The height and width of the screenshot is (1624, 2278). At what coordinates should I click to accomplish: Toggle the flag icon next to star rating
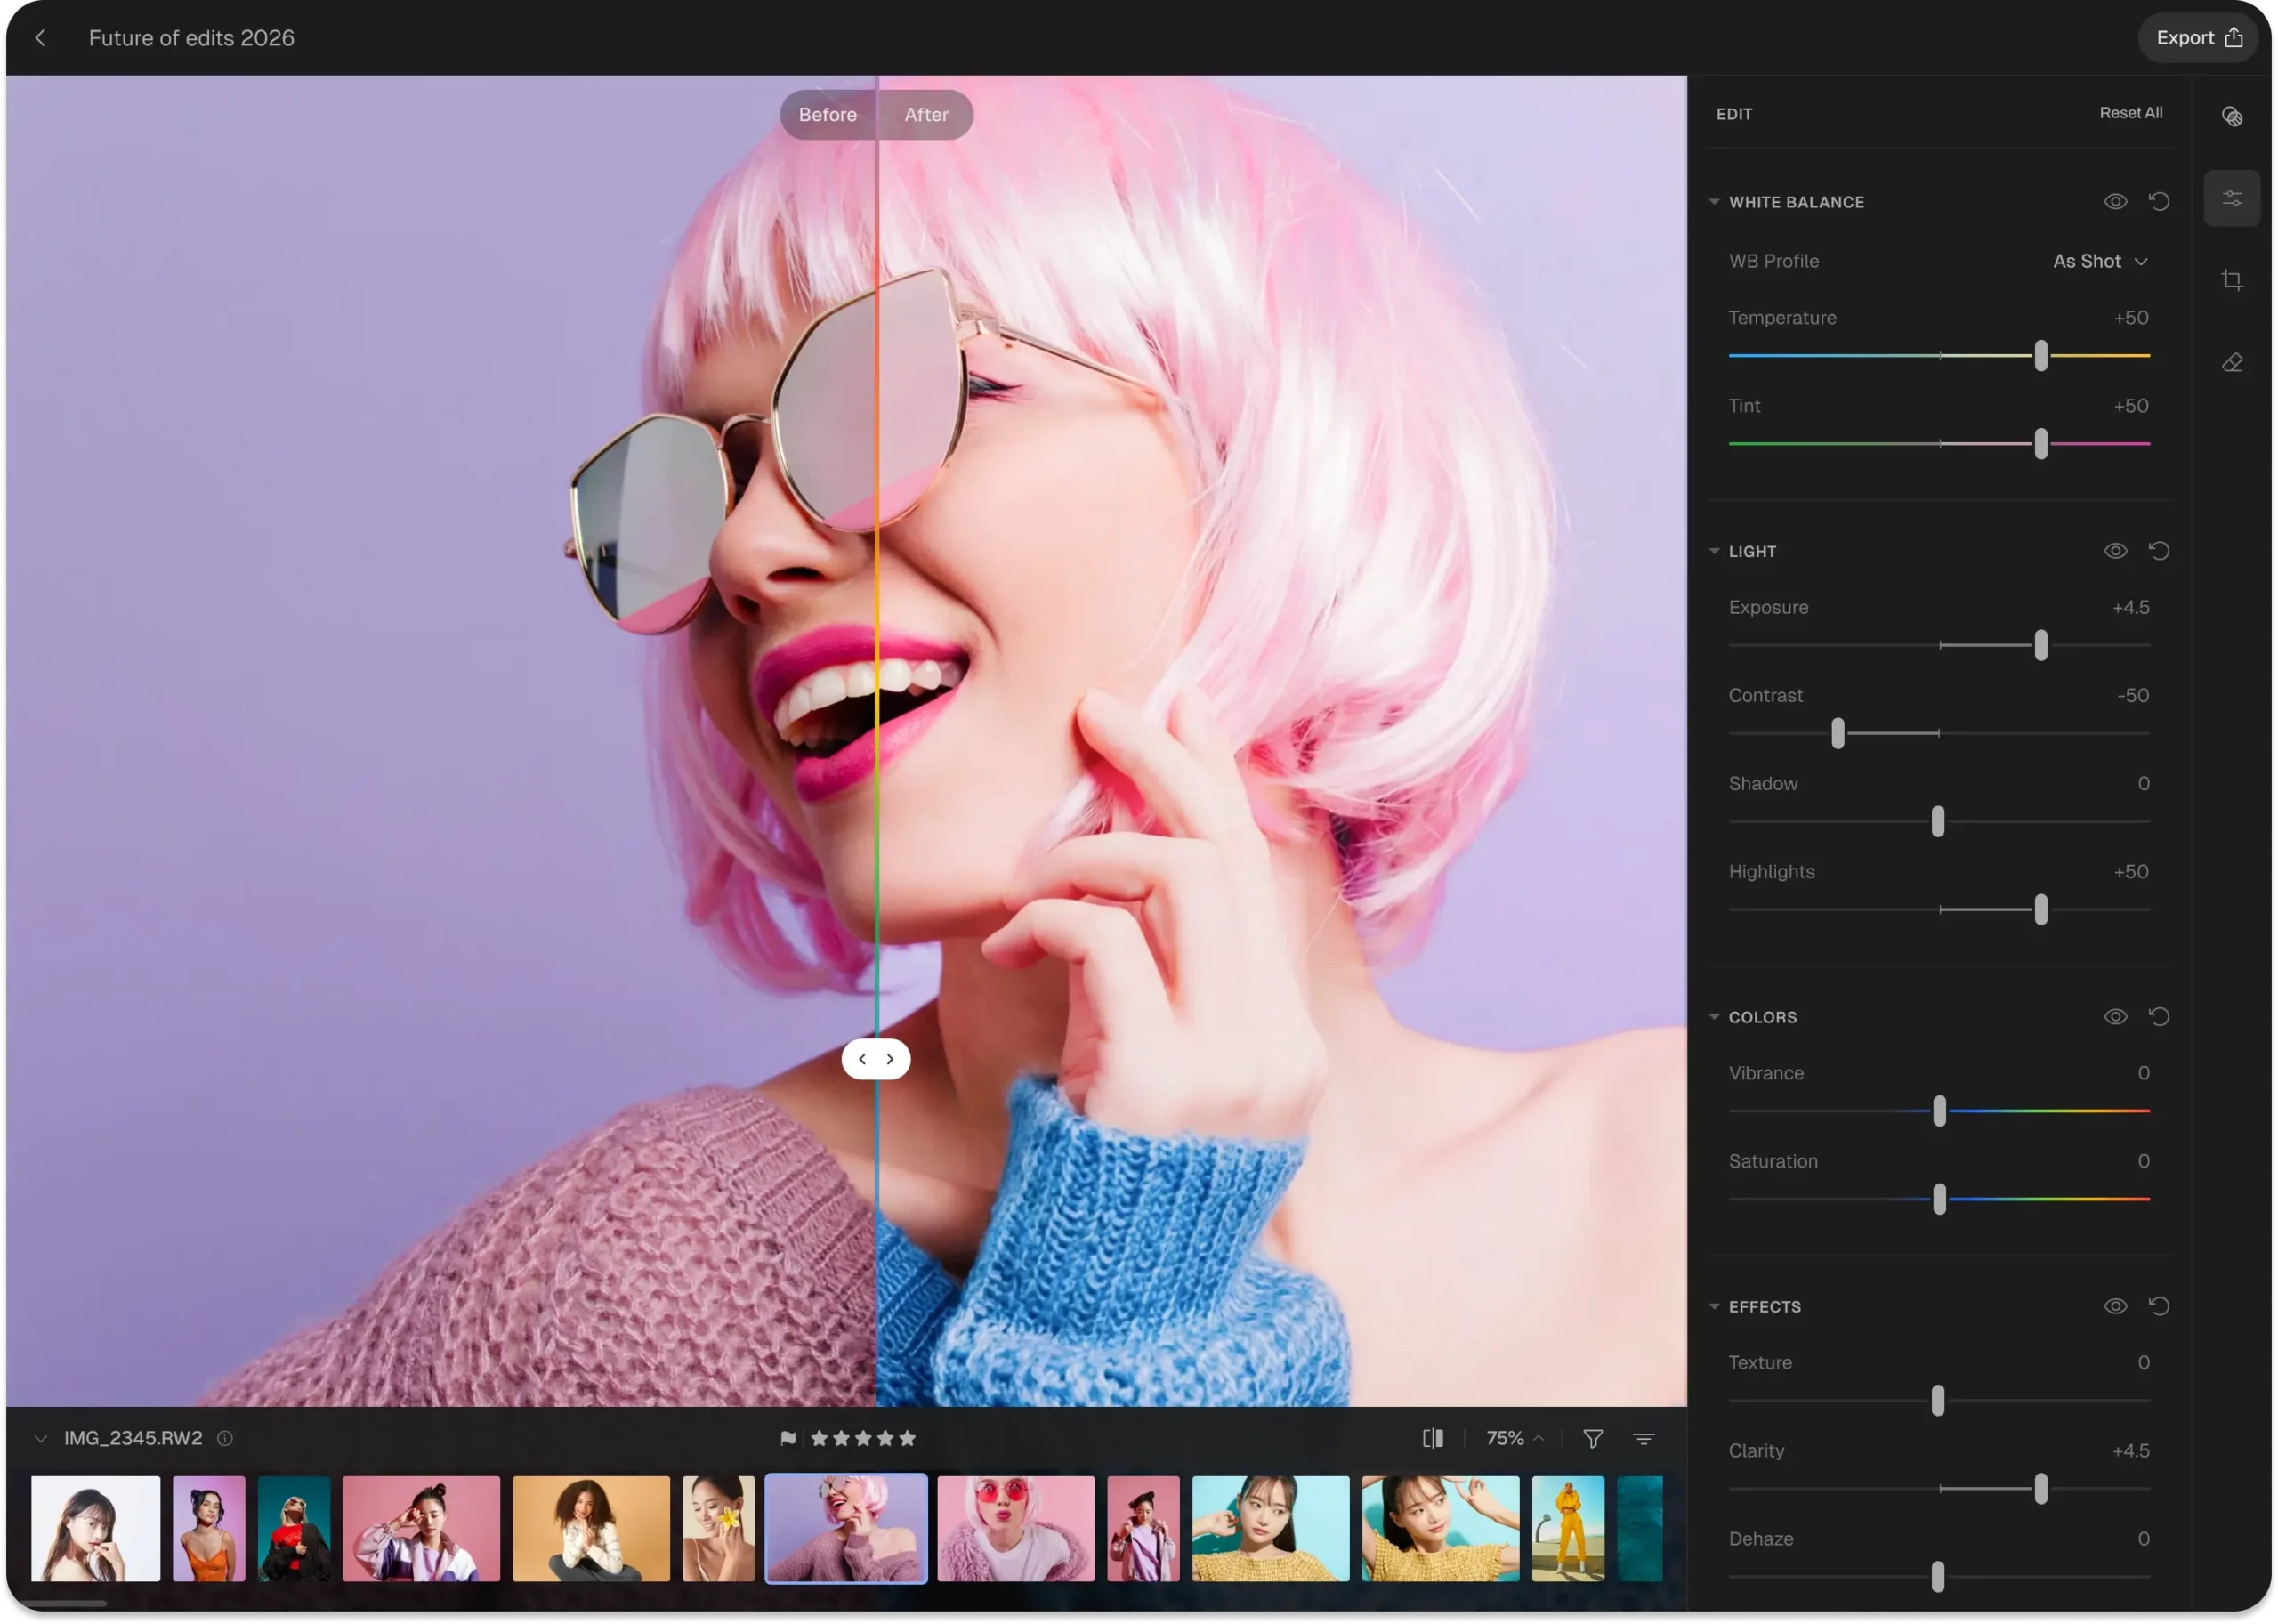pos(788,1438)
